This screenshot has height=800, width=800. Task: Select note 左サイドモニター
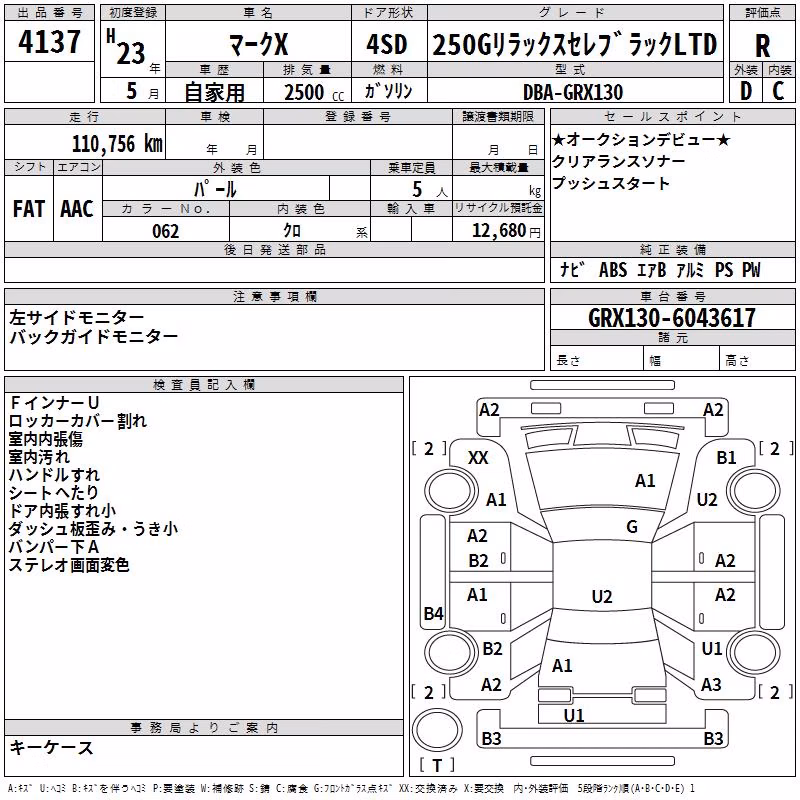click(77, 317)
